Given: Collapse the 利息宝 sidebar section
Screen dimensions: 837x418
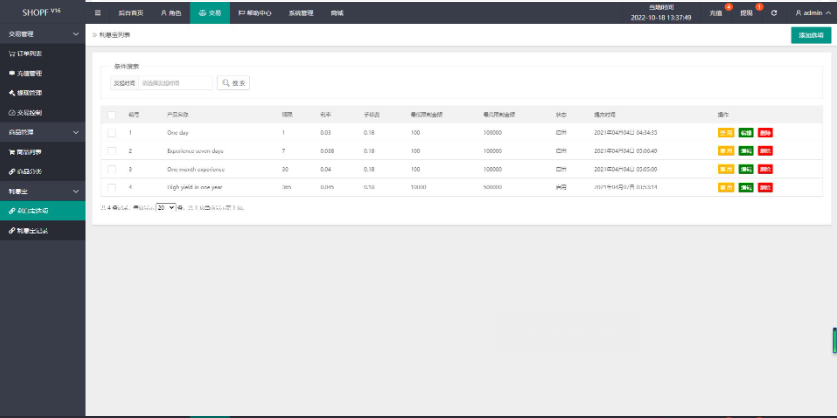Looking at the screenshot, I should point(42,191).
